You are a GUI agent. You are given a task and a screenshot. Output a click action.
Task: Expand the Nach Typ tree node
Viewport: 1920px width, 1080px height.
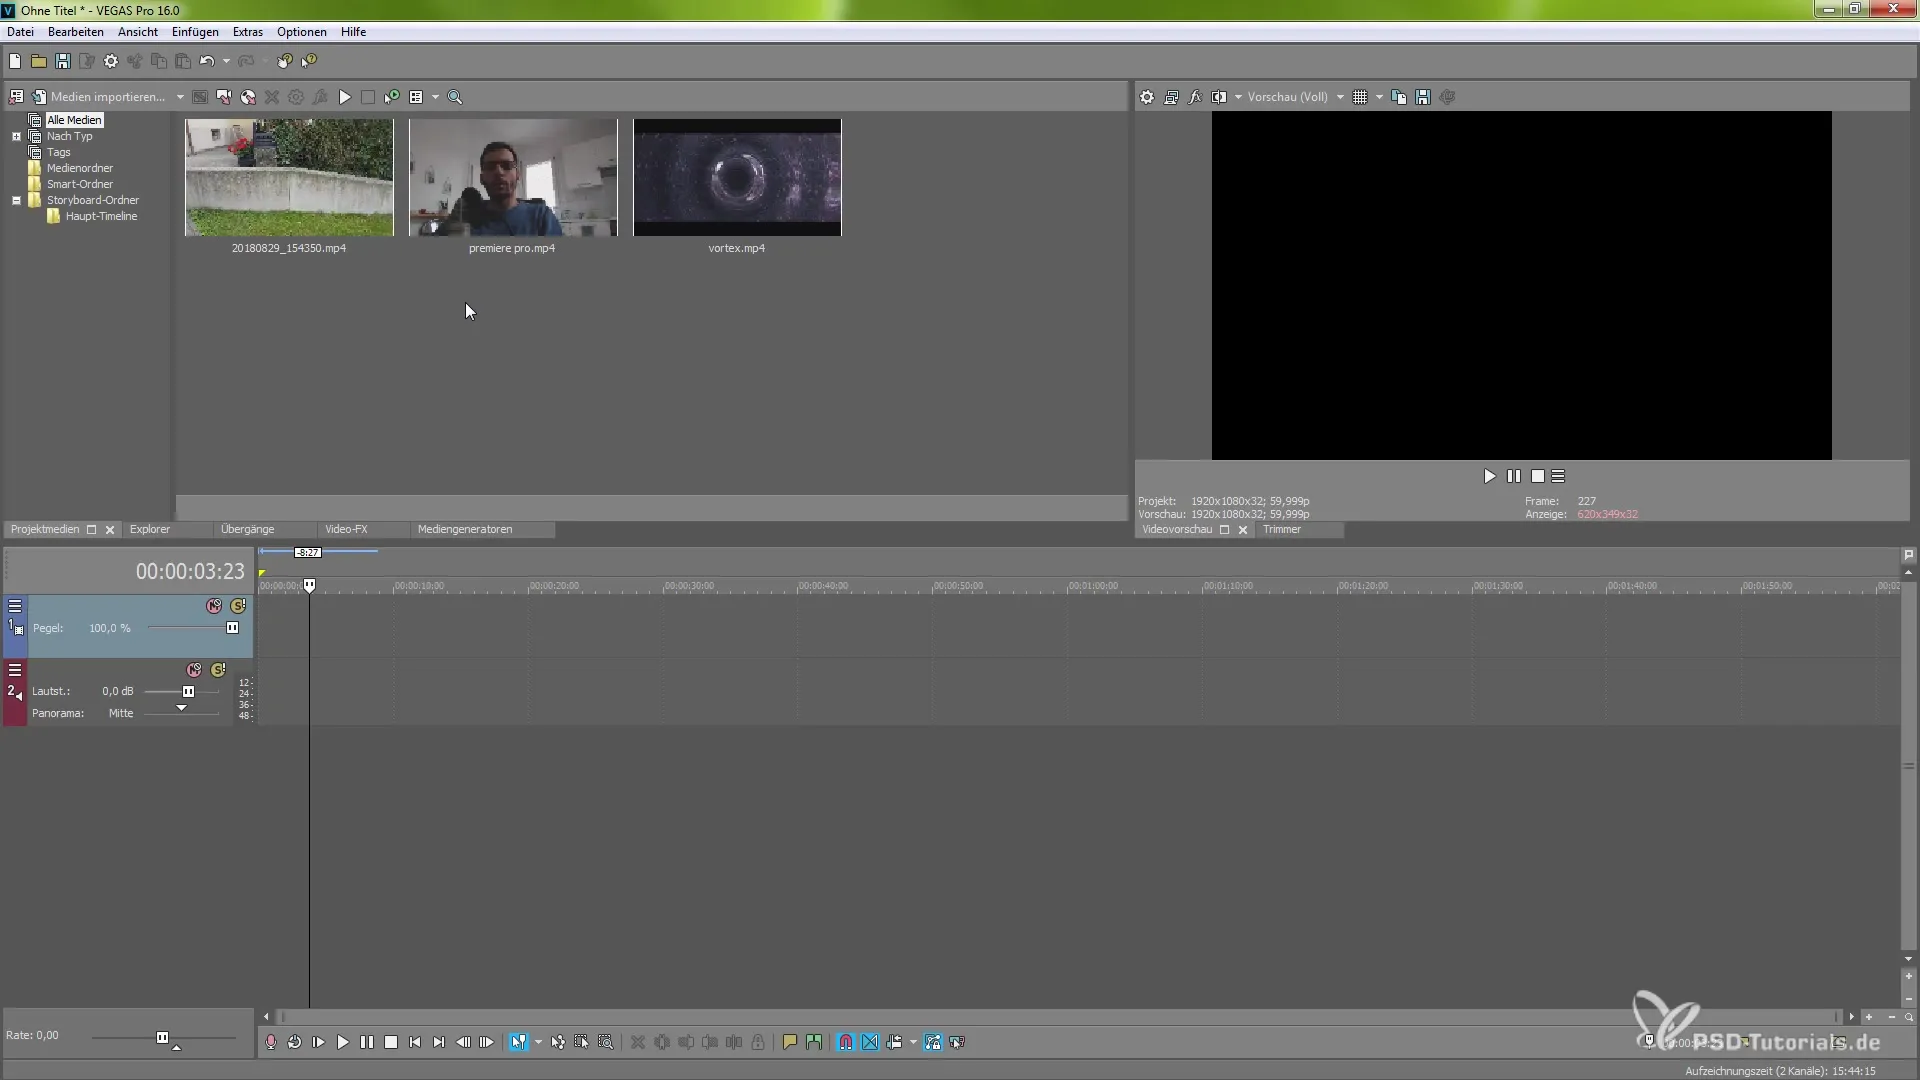[16, 136]
